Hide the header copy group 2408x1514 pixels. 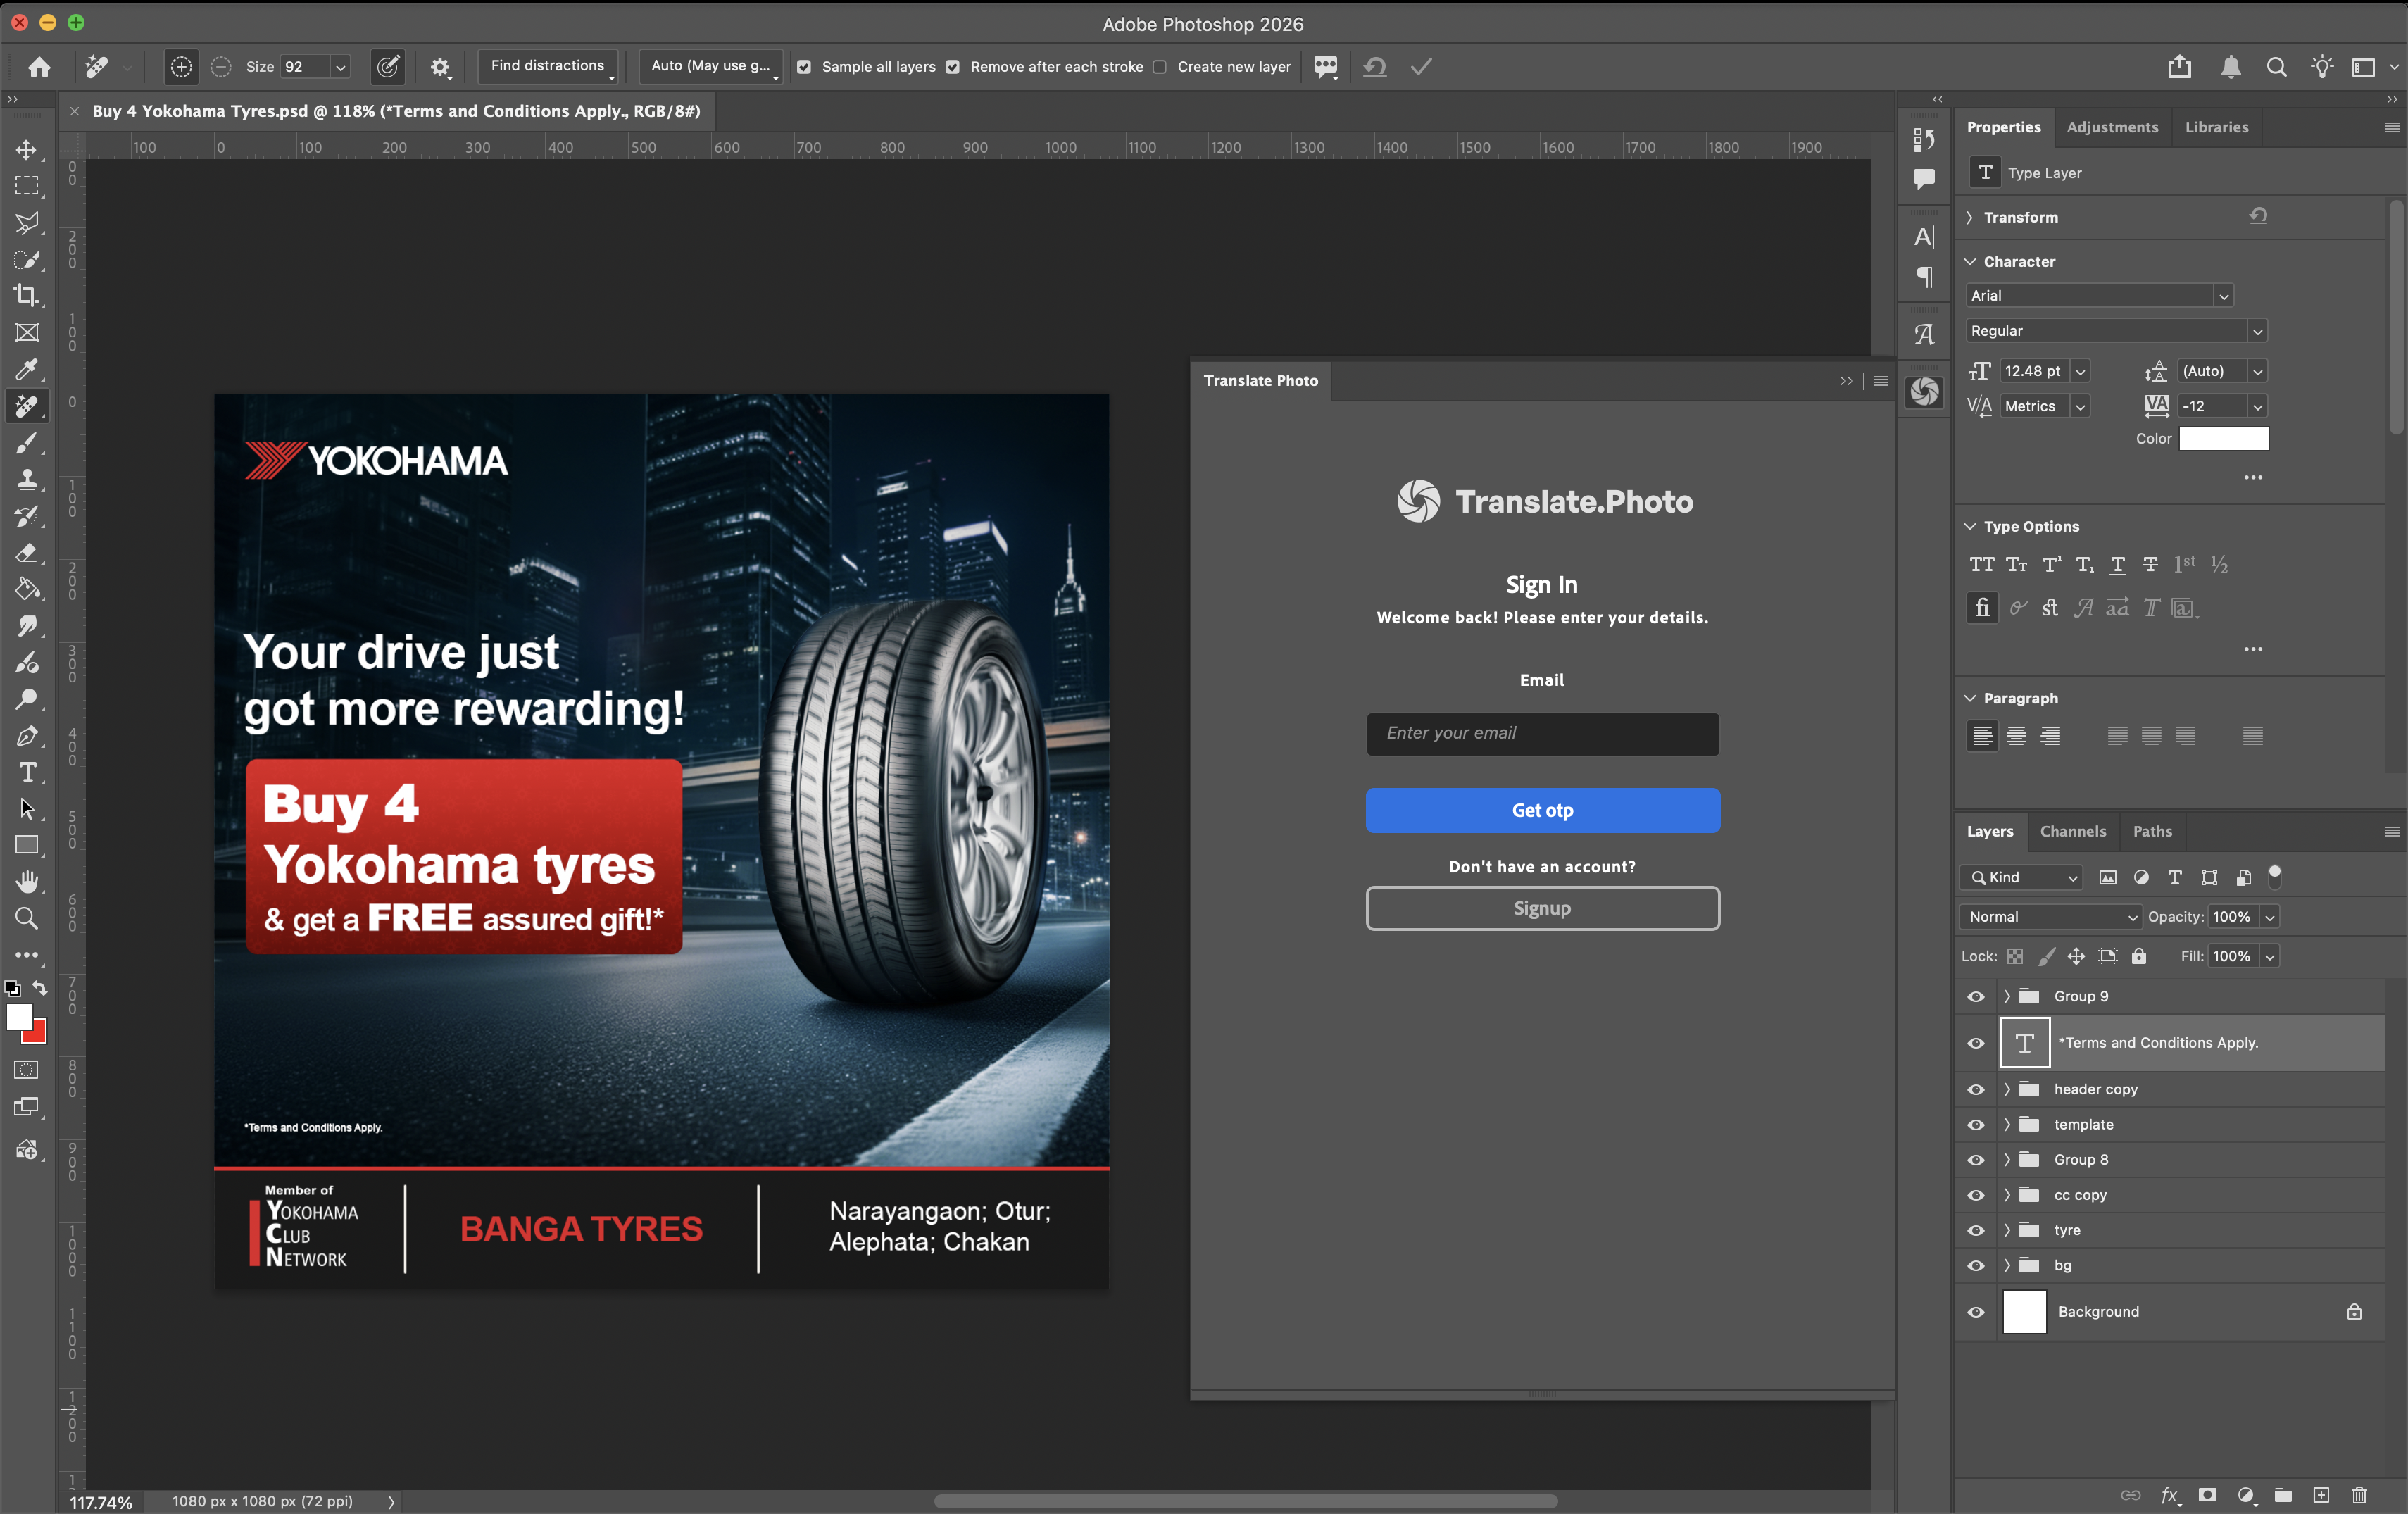[x=1975, y=1090]
